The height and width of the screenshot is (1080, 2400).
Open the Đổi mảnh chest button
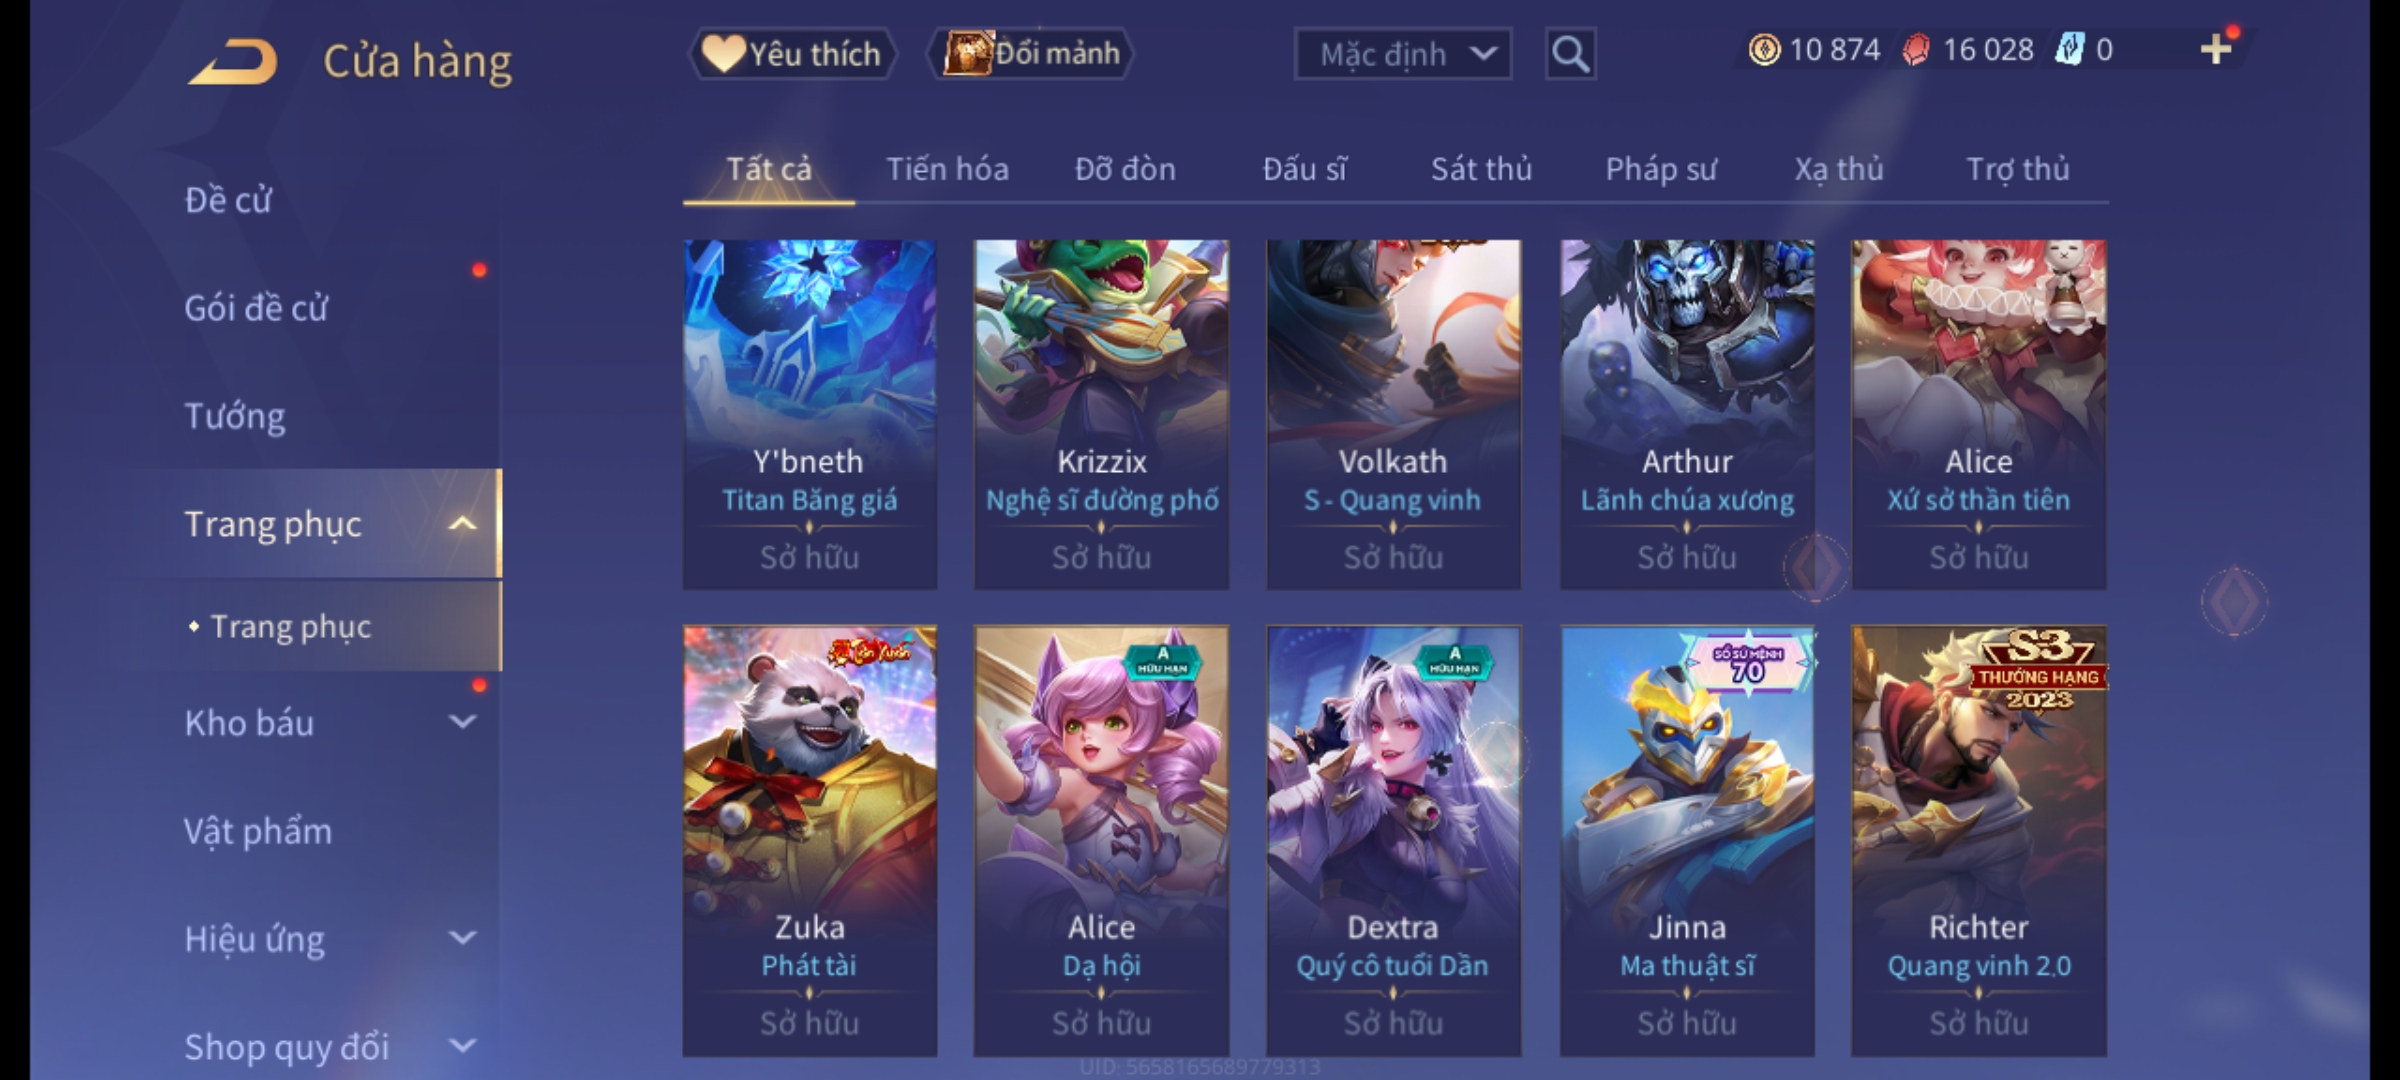point(1030,54)
